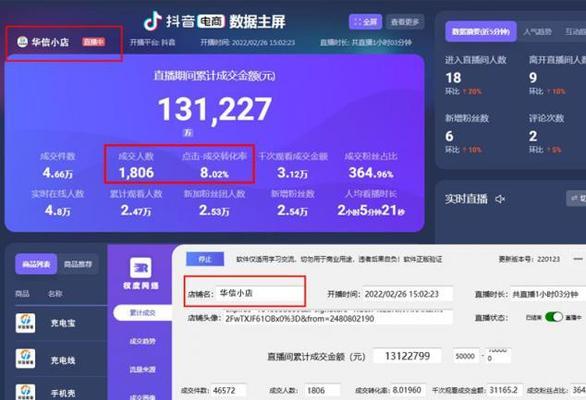
Task: Switch to the 商品推荐 tab
Action: [x=78, y=264]
